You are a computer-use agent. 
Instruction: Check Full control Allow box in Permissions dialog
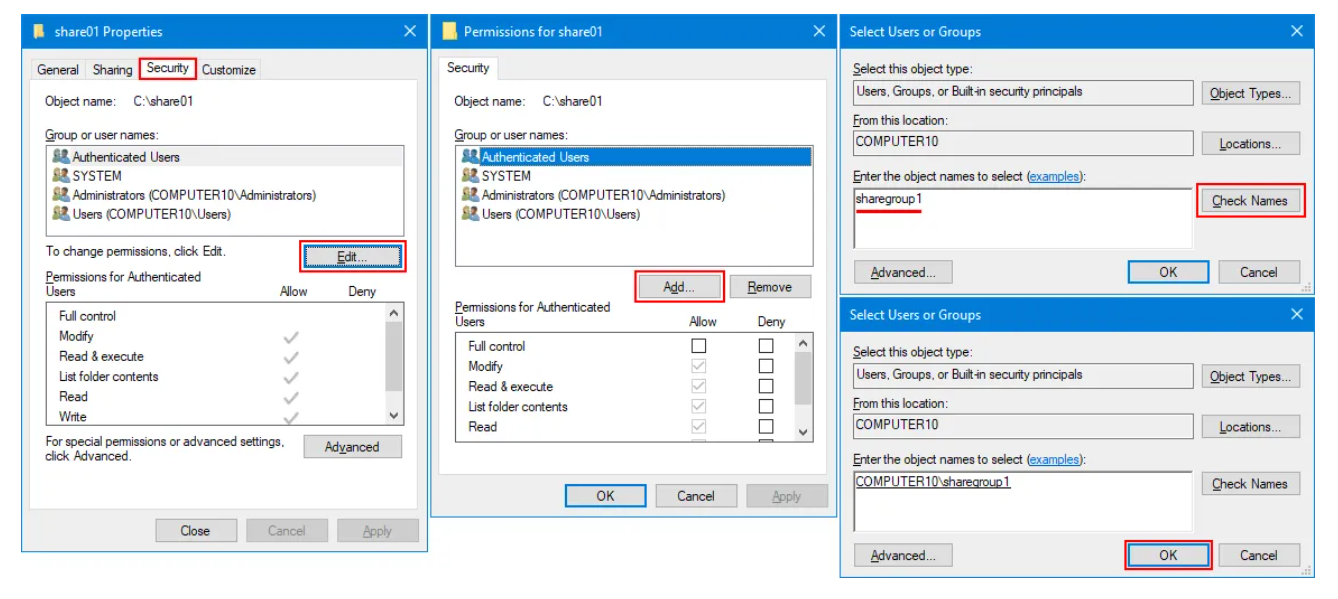coord(699,346)
